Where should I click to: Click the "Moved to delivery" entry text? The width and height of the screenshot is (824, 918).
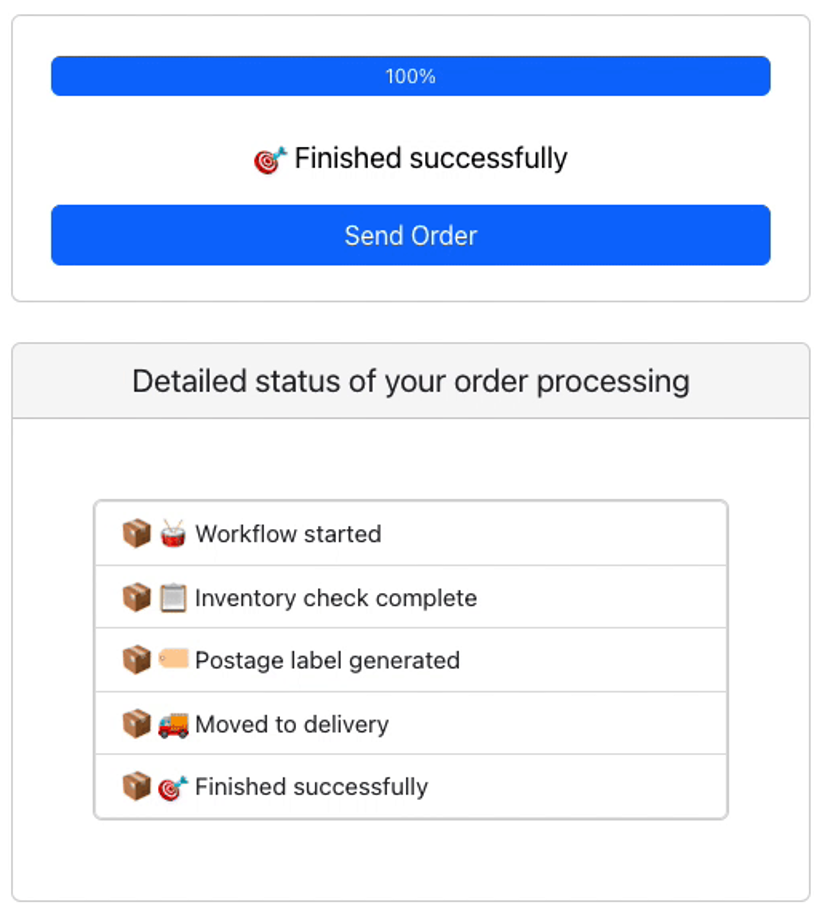tap(292, 724)
